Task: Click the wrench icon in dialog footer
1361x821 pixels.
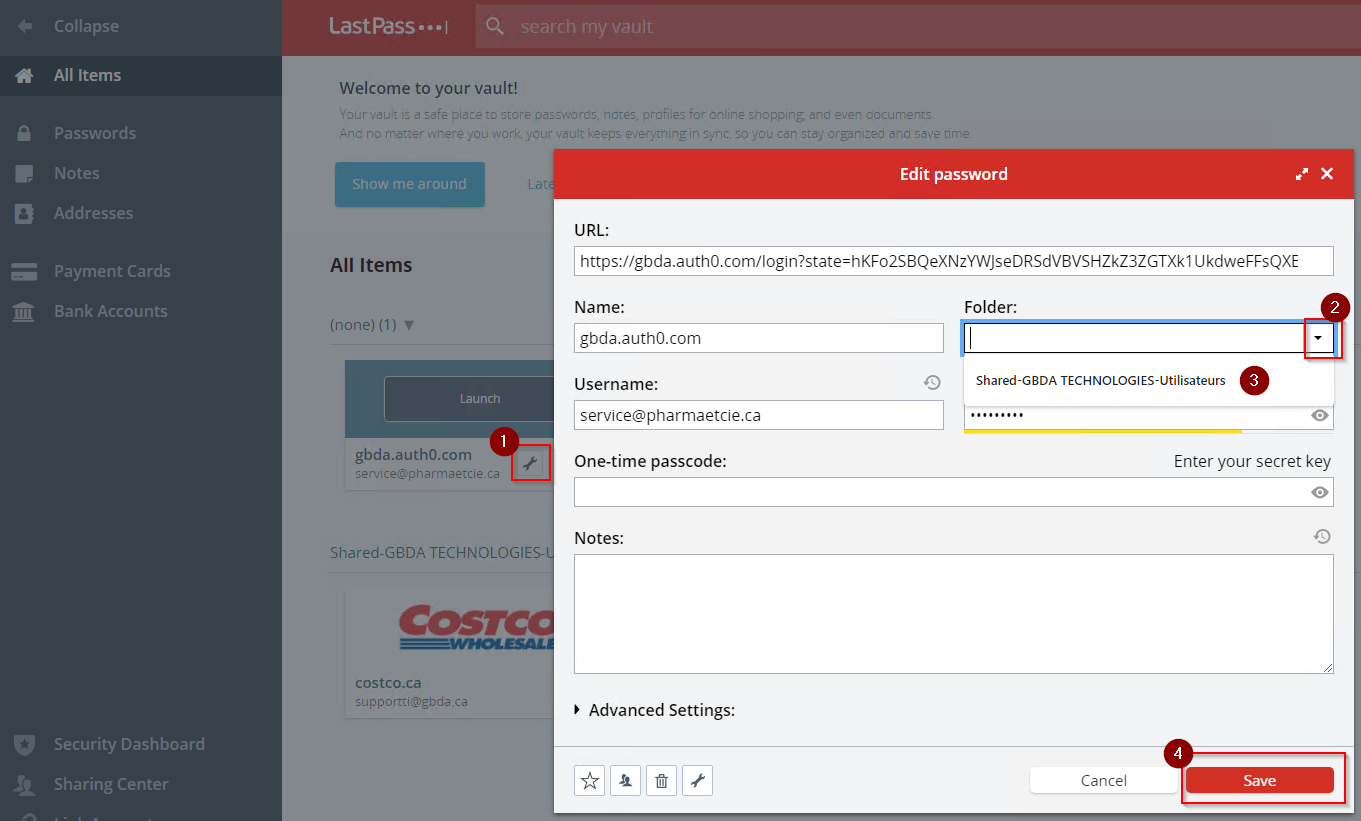Action: (697, 781)
